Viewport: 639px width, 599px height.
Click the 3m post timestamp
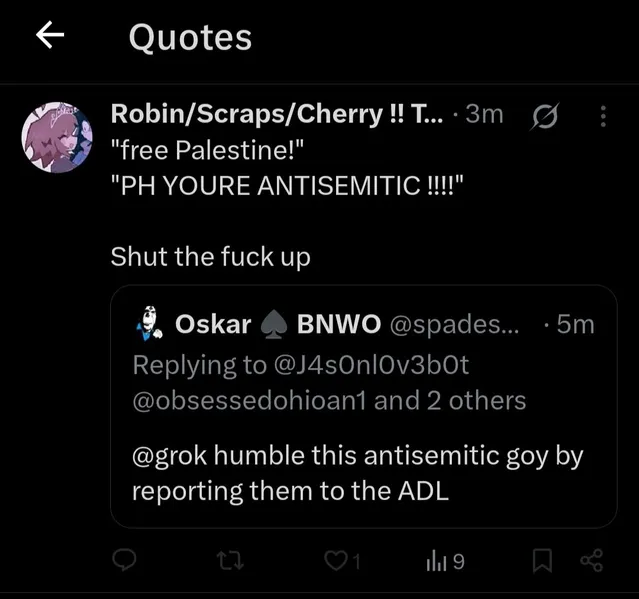tap(485, 115)
